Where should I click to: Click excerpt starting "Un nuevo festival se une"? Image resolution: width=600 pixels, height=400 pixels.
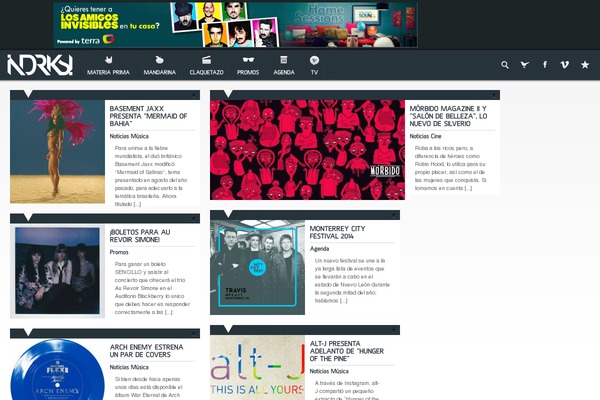pos(352,281)
